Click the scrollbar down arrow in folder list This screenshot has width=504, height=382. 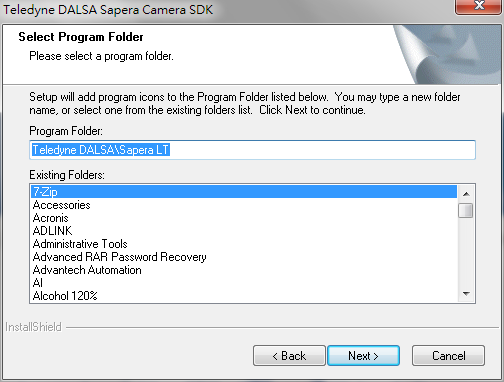click(x=466, y=294)
